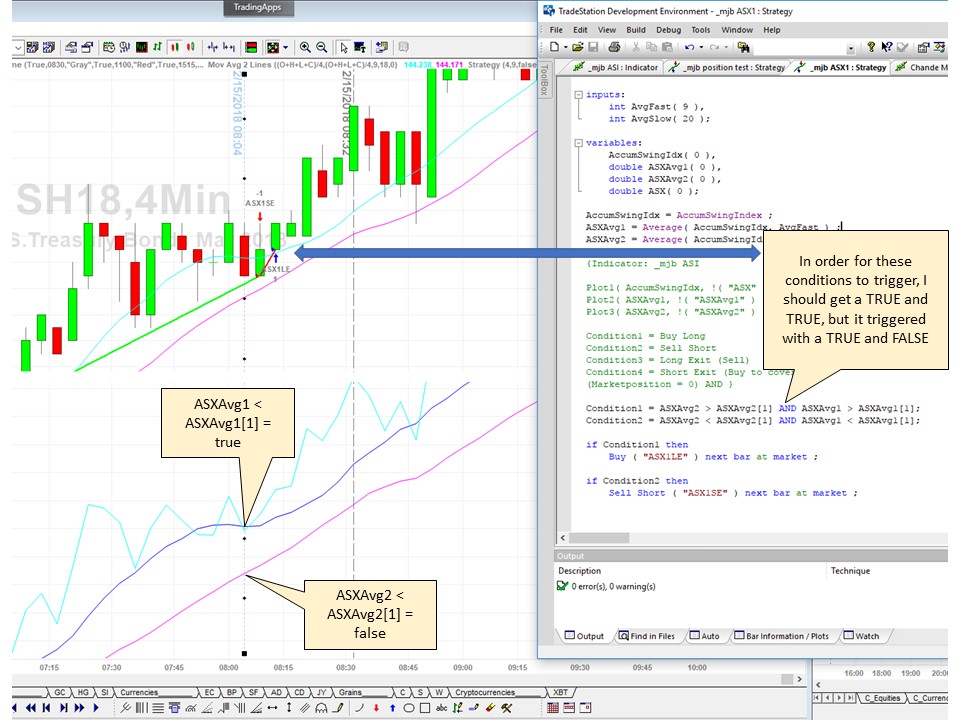This screenshot has width=960, height=720.
Task: Click the skip to previous bar control
Action: (x=47, y=708)
